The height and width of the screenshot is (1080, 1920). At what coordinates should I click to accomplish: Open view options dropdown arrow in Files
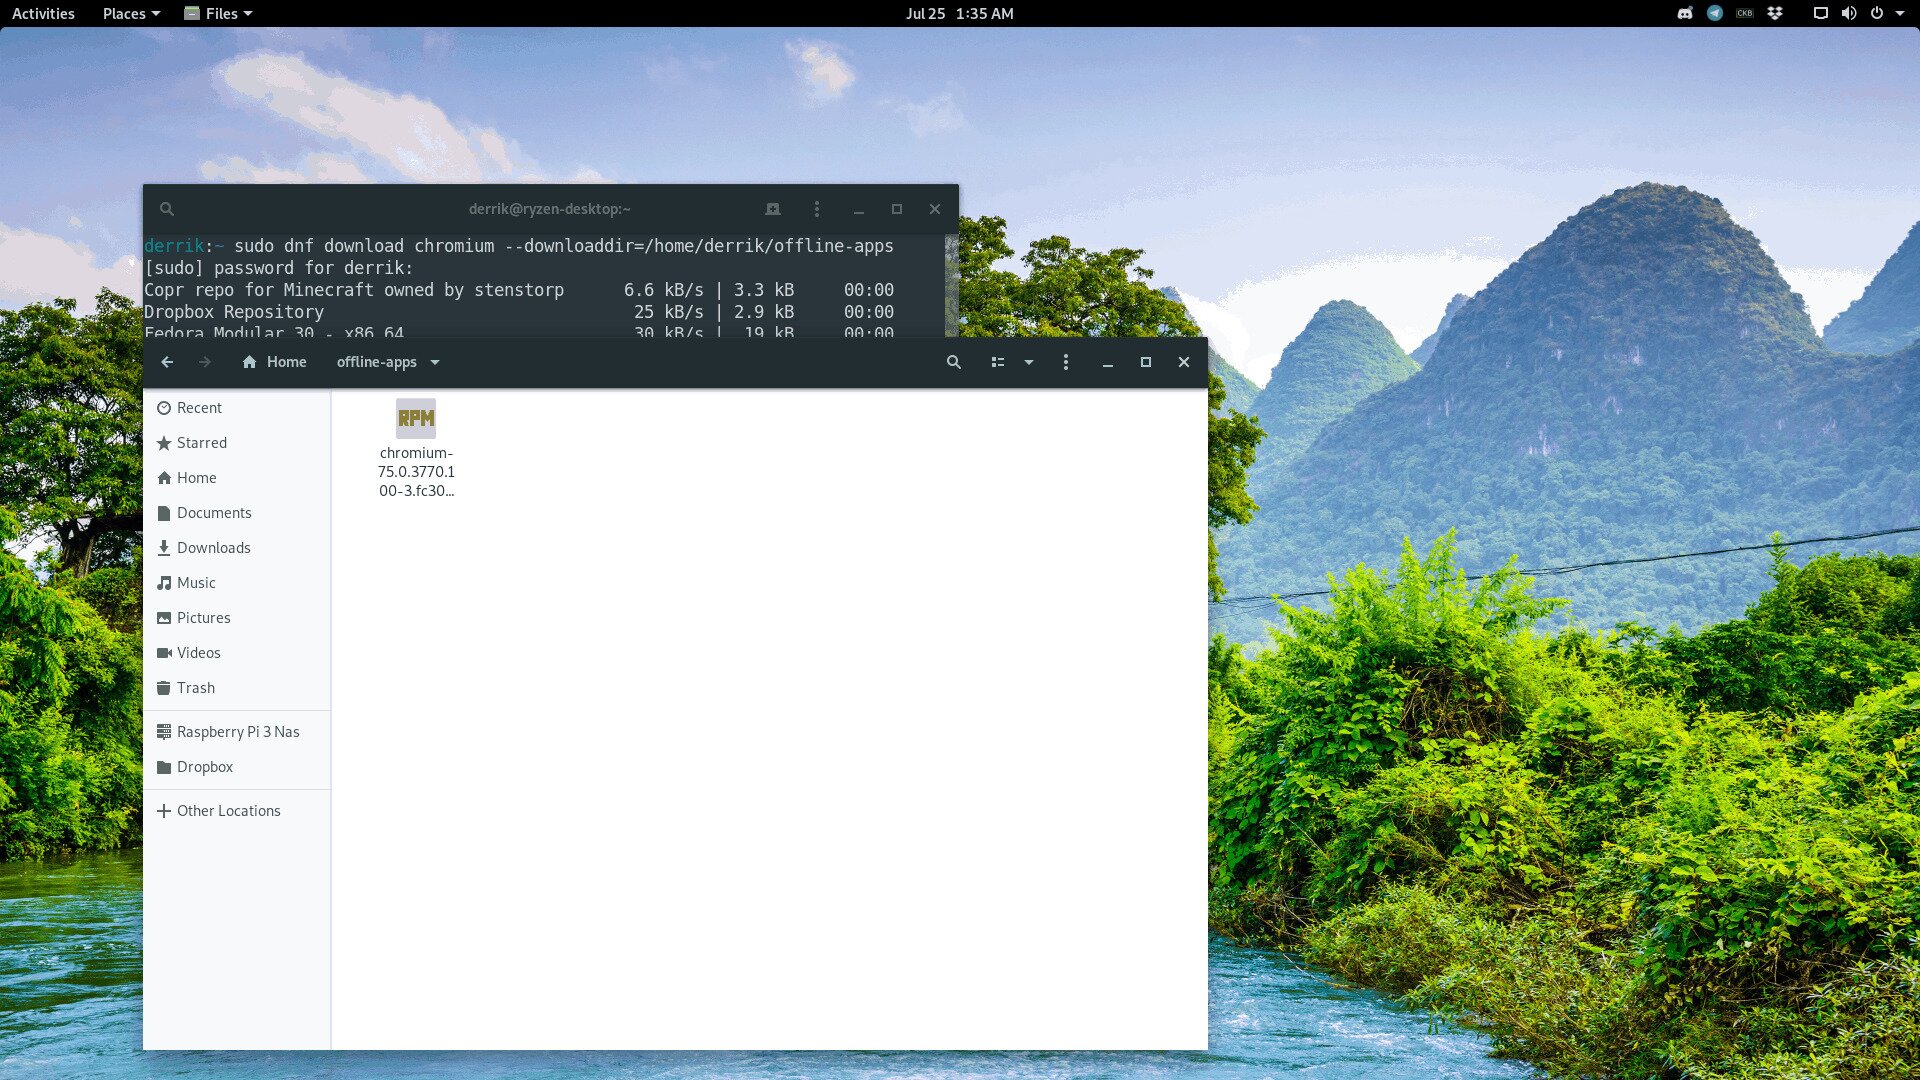1028,362
